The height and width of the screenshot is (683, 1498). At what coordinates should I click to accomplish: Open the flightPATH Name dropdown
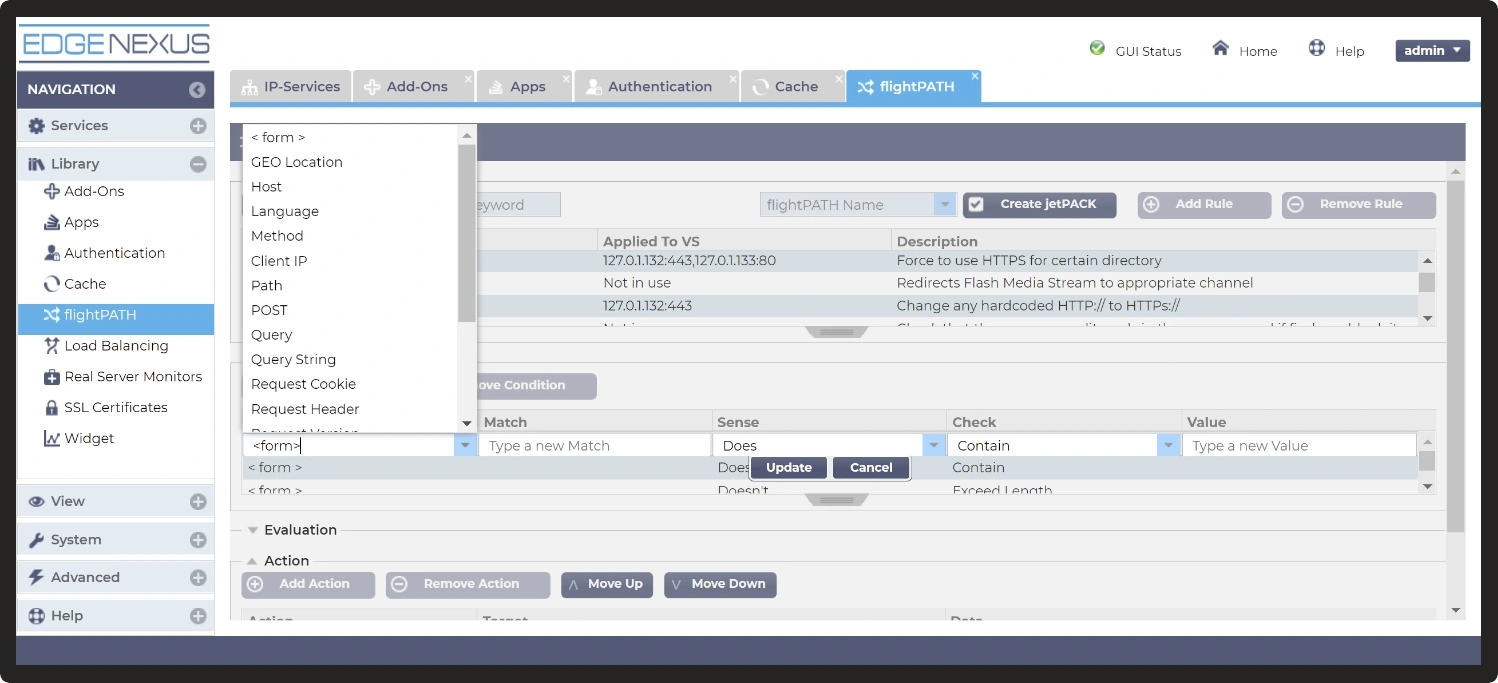pyautogui.click(x=944, y=205)
